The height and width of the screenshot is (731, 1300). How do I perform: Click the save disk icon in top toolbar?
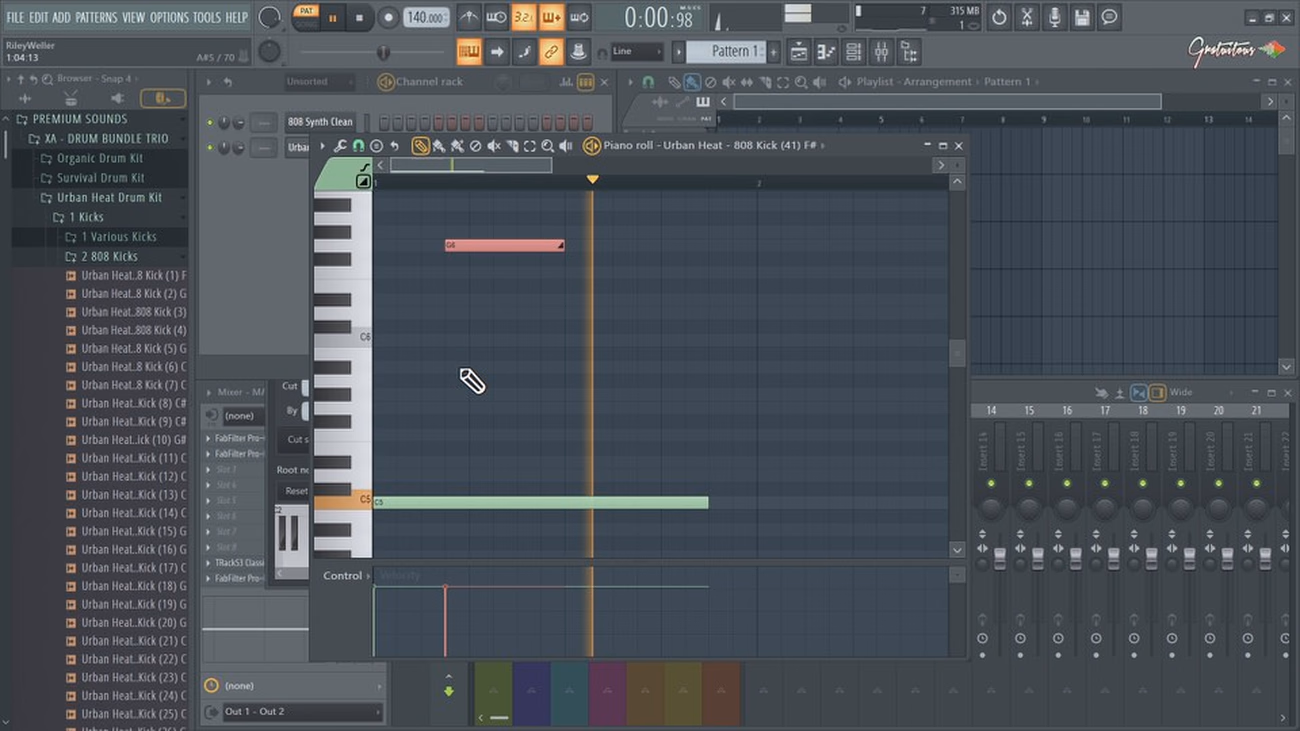[x=1082, y=18]
